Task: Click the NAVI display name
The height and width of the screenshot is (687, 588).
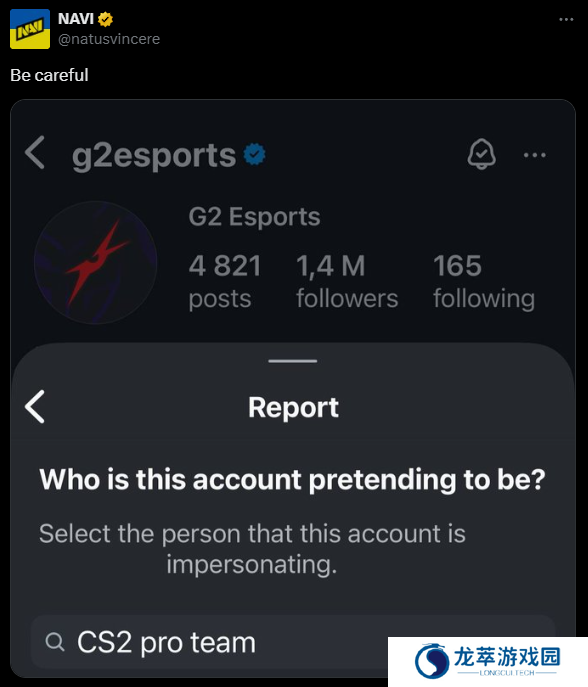Action: click(76, 19)
